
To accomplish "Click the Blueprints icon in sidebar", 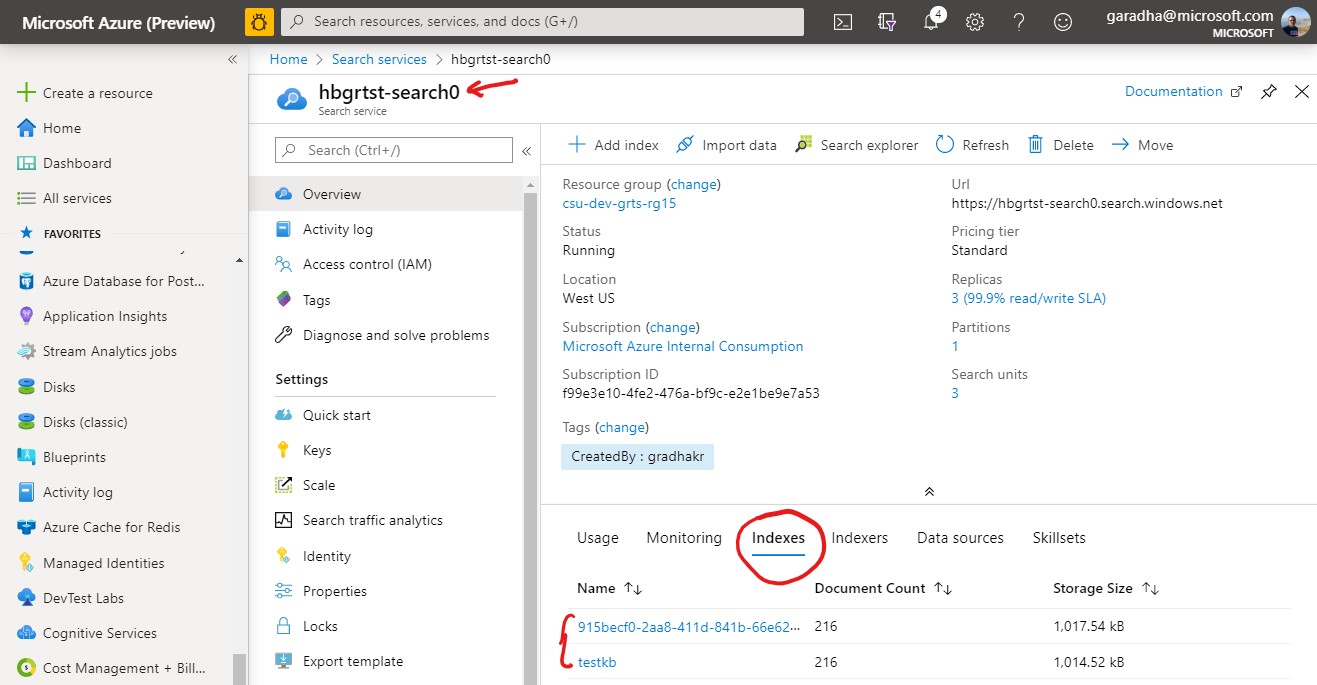I will 27,457.
